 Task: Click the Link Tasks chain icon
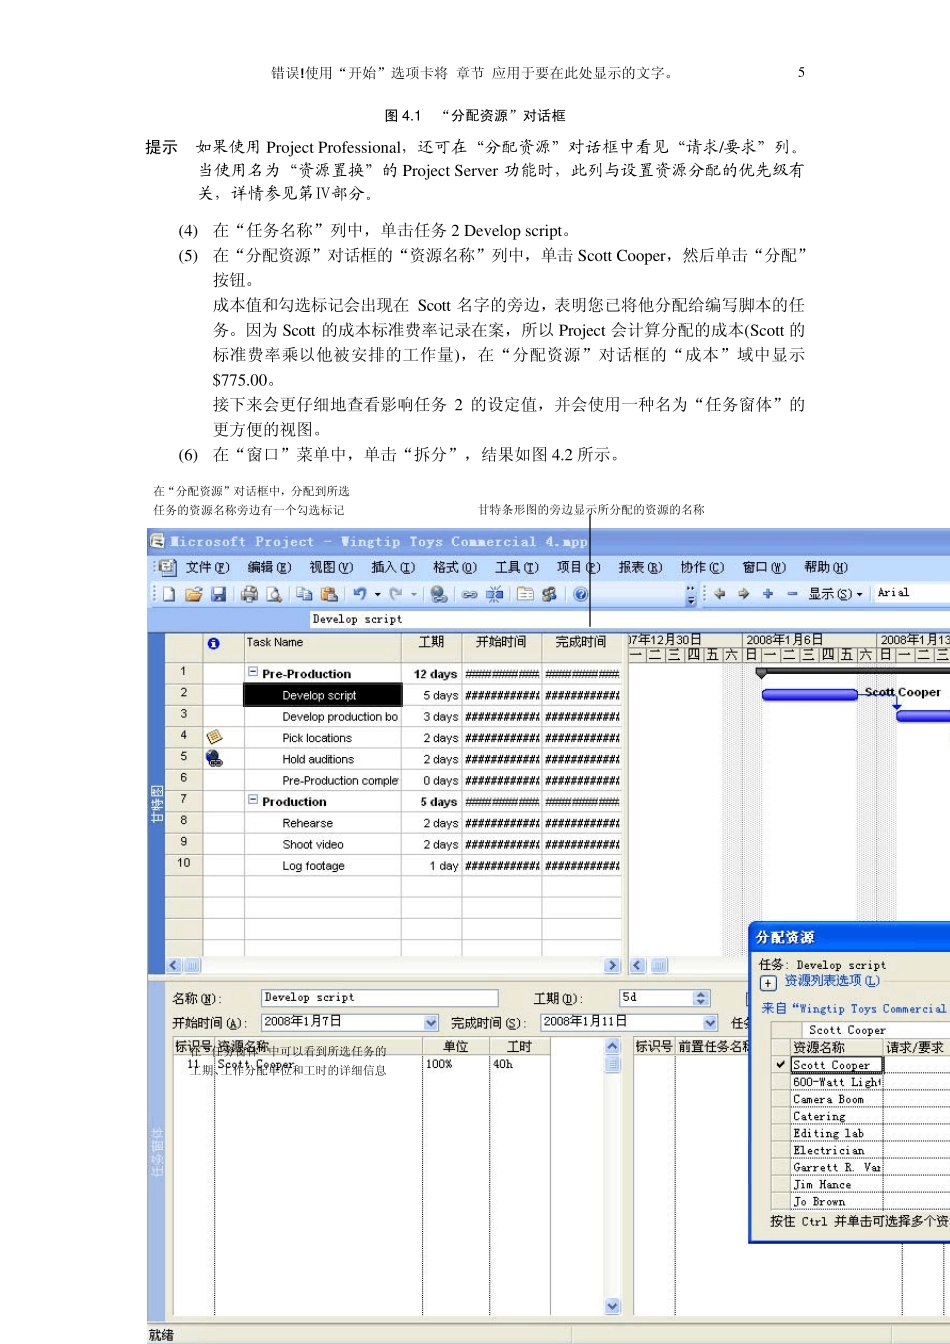469,594
